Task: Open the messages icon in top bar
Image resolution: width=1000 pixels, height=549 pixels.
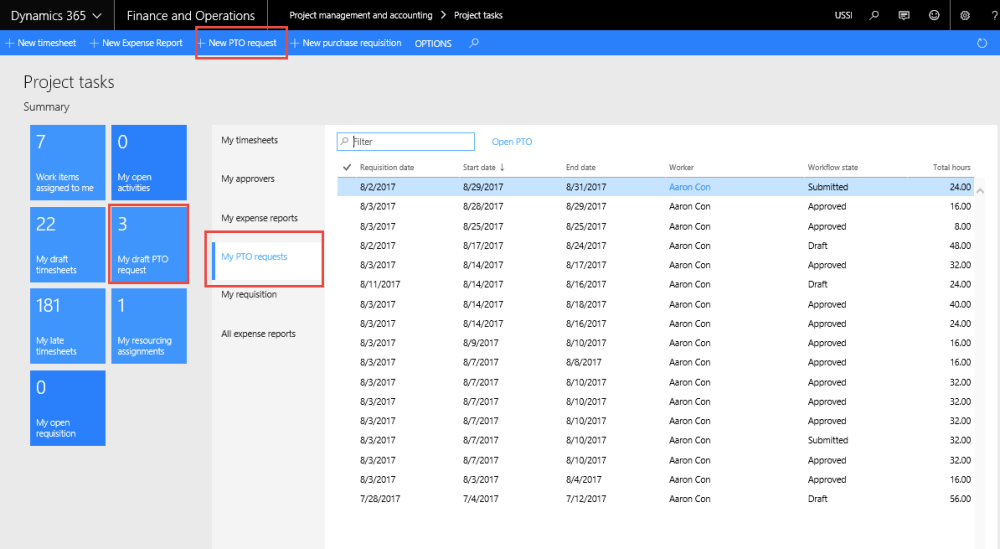Action: point(904,15)
